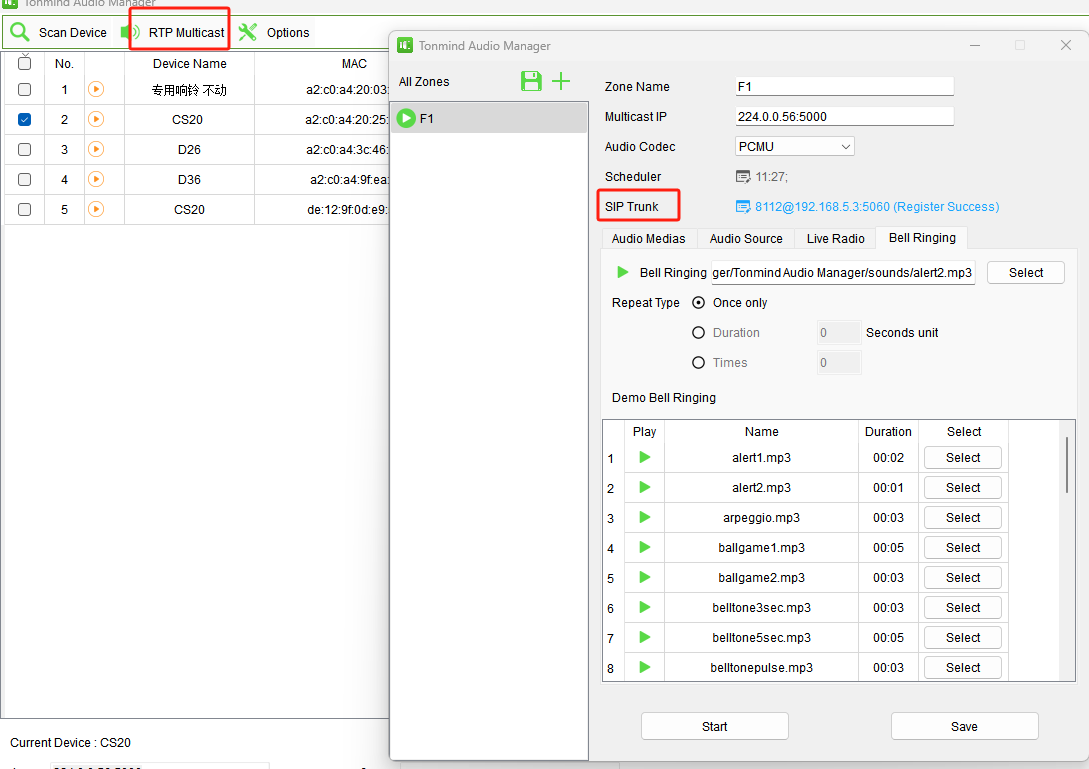Preview arpeggio.mp3 with play icon

coord(645,517)
